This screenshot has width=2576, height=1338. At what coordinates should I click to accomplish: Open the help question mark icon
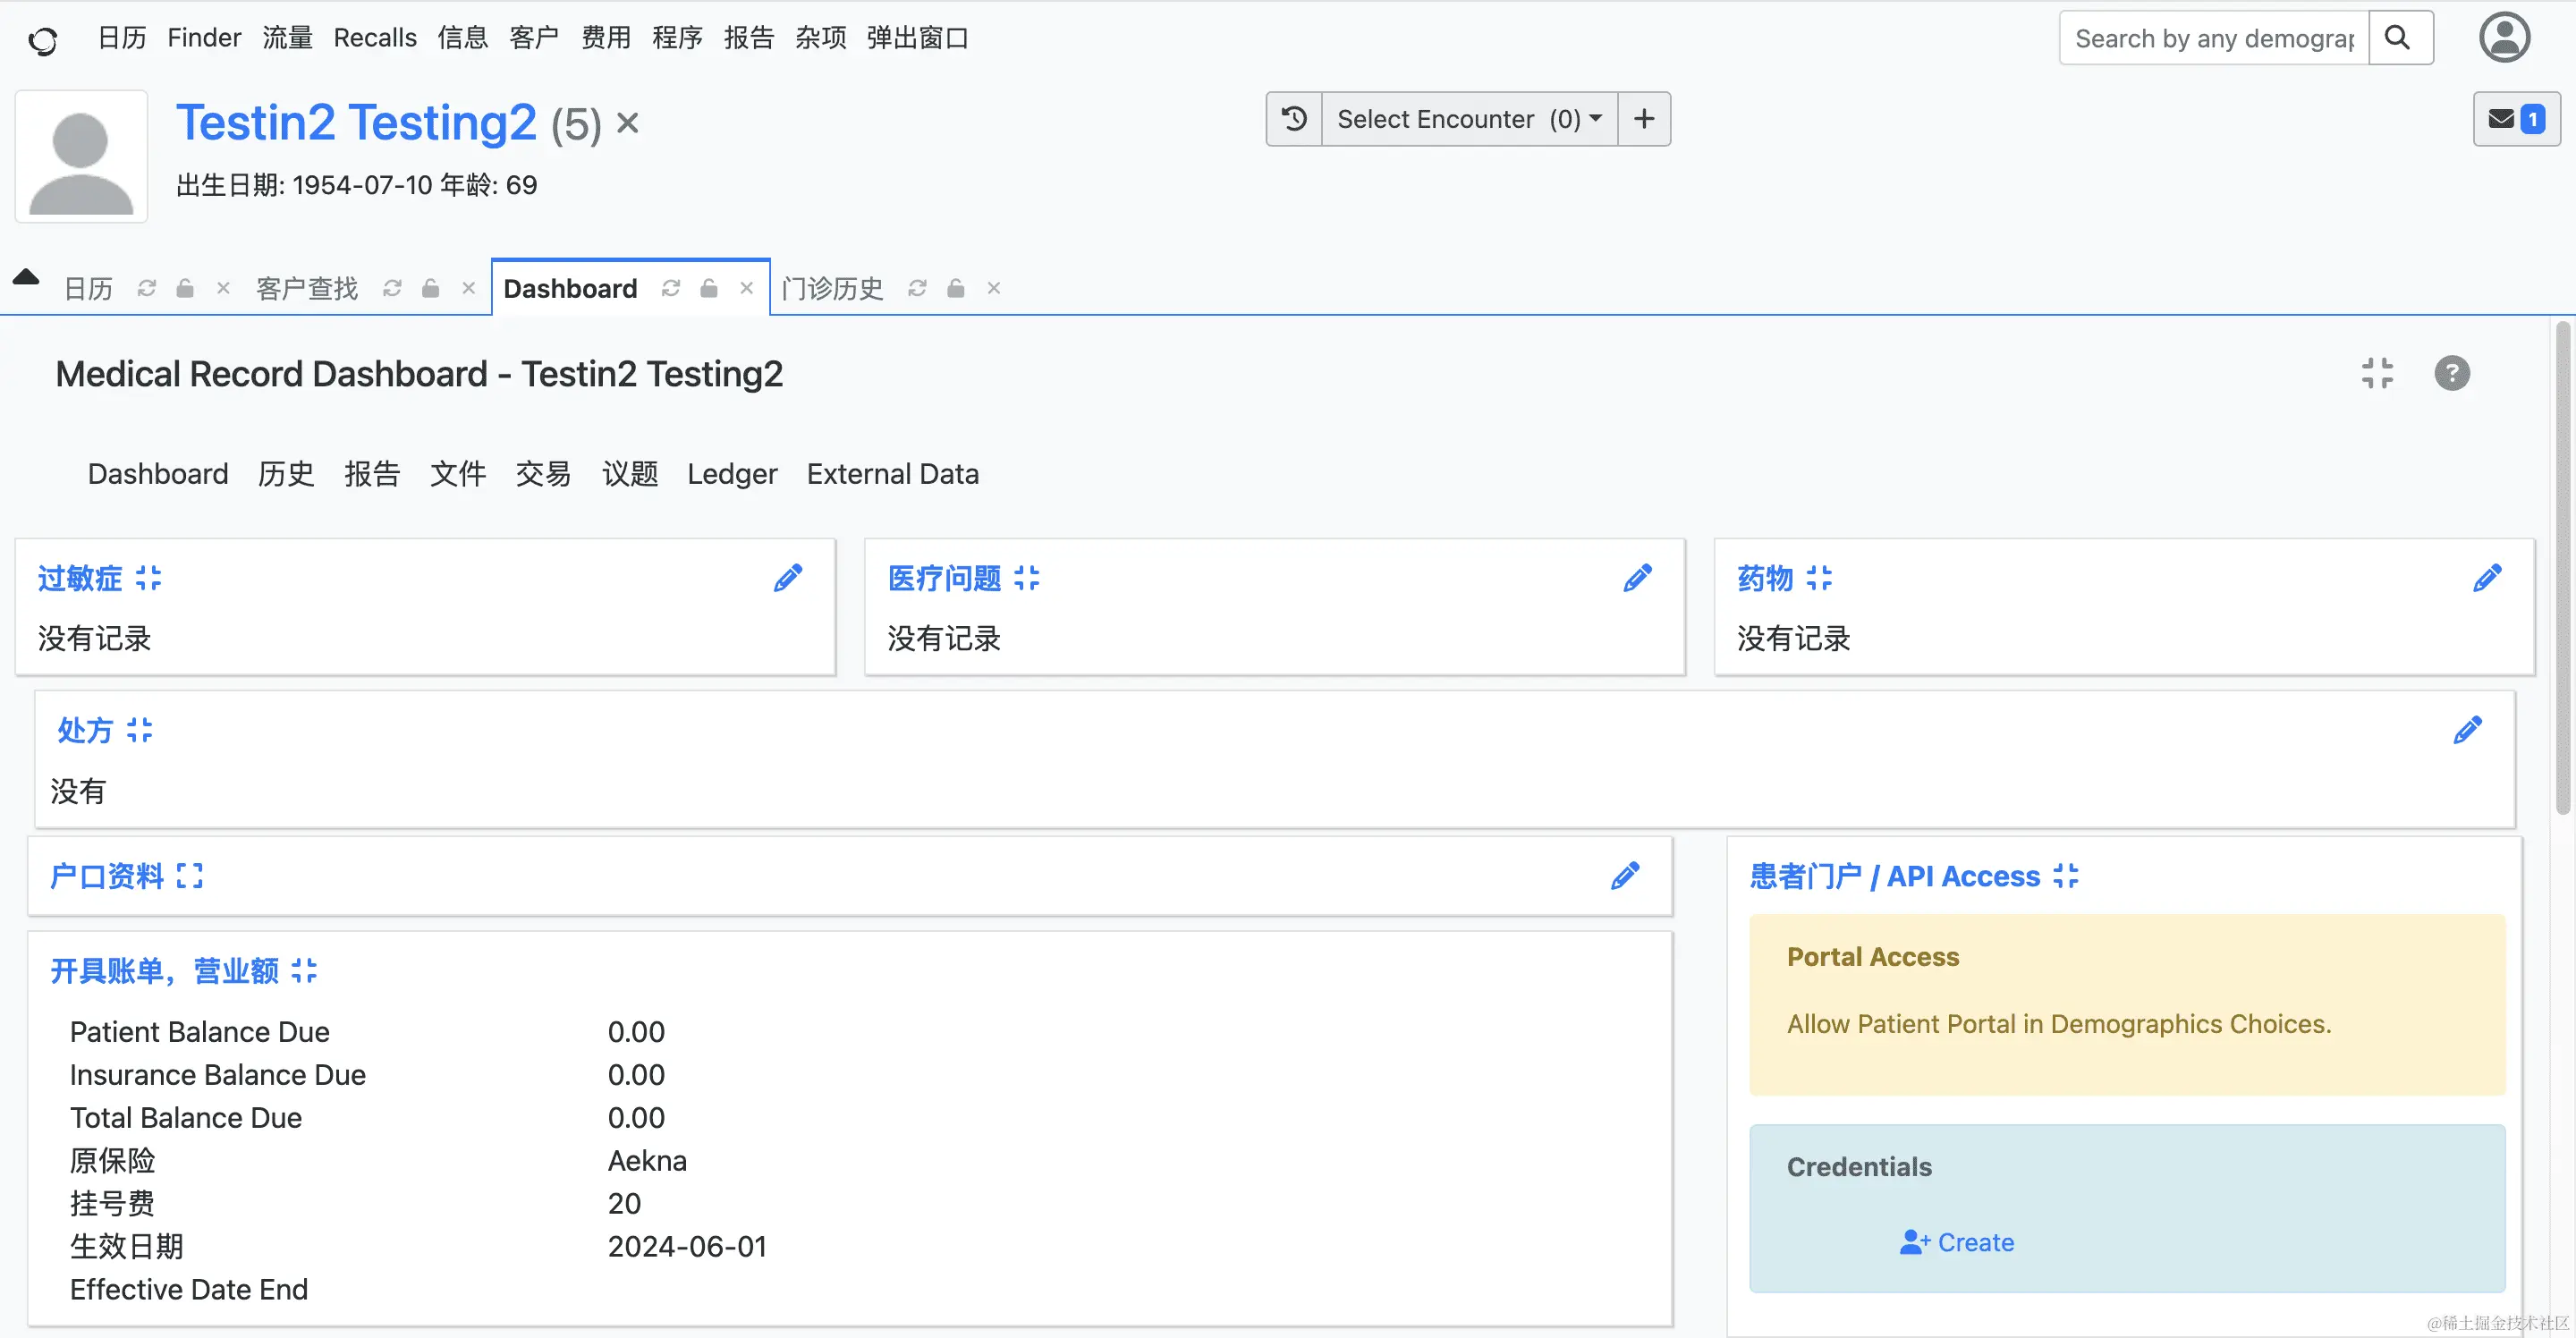pyautogui.click(x=2452, y=373)
